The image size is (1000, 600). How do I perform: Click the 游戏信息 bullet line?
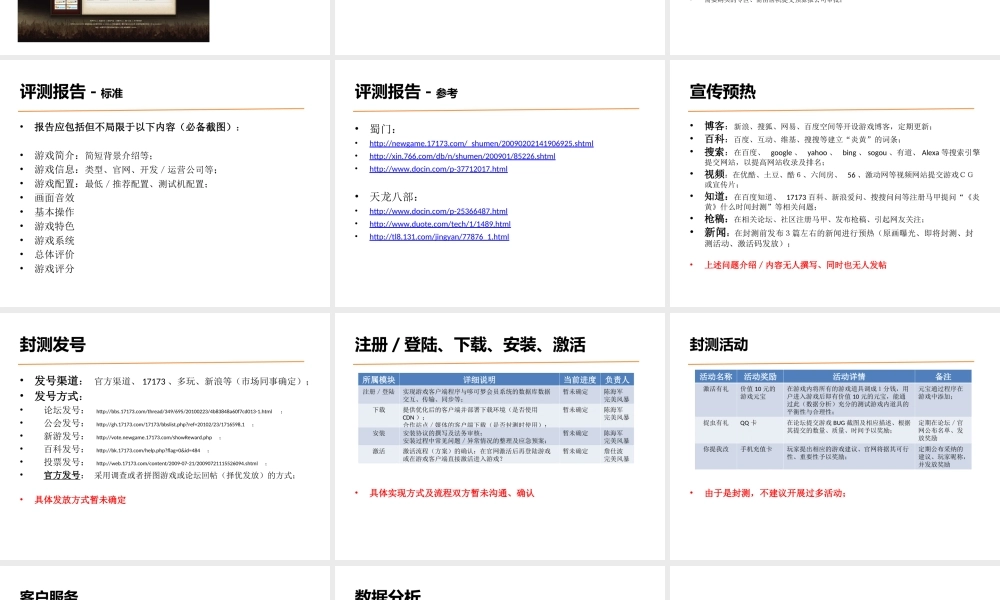126,170
